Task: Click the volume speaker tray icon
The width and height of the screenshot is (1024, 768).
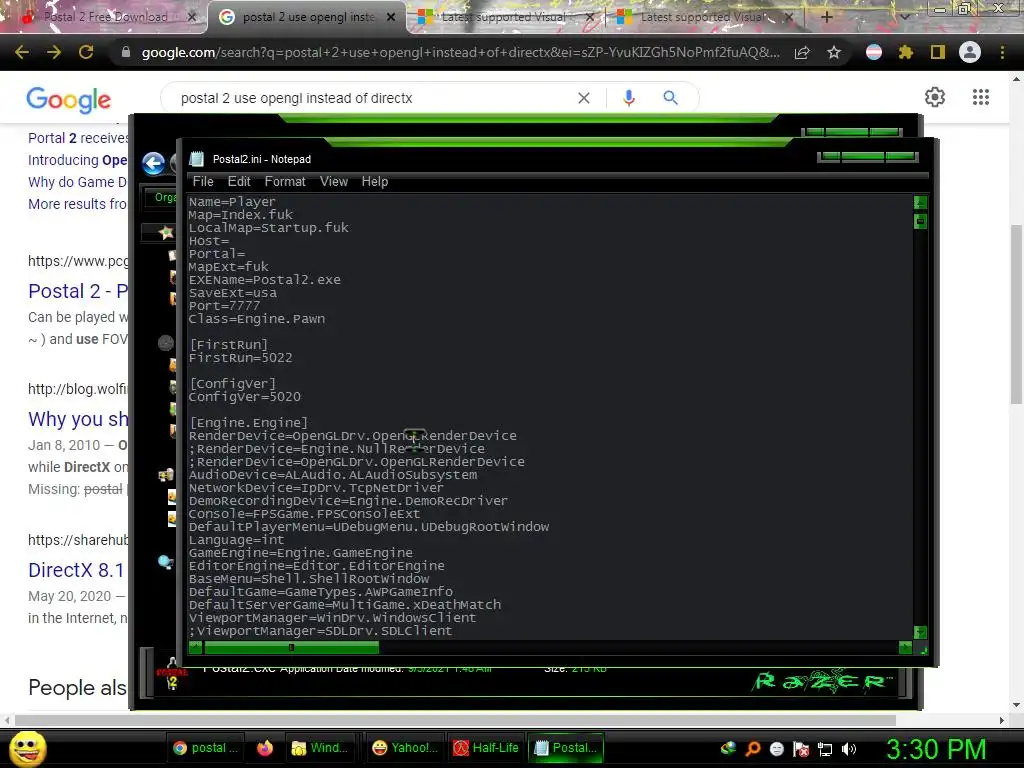Action: pos(848,749)
